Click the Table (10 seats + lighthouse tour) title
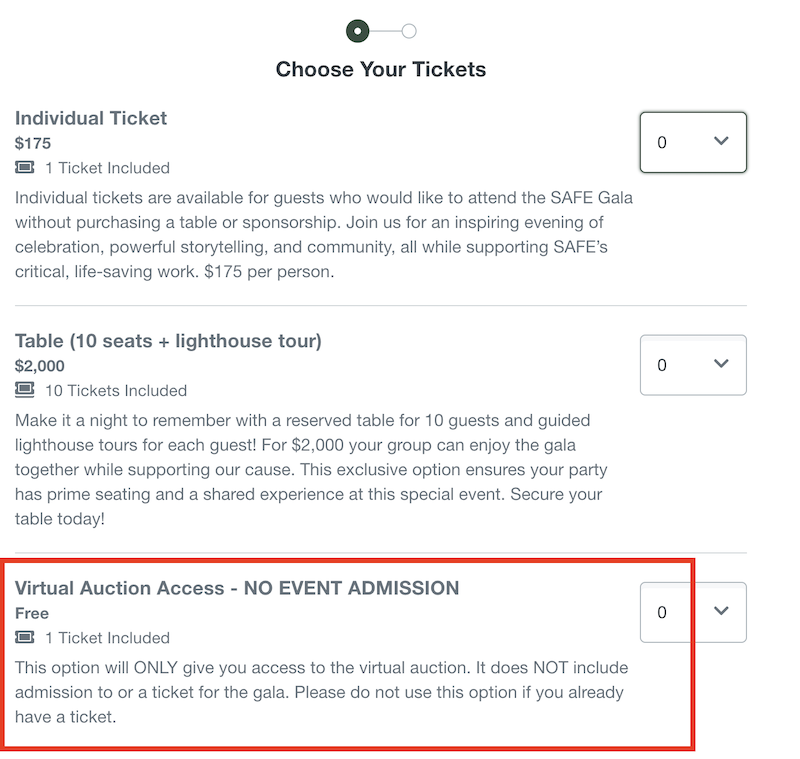 168,341
